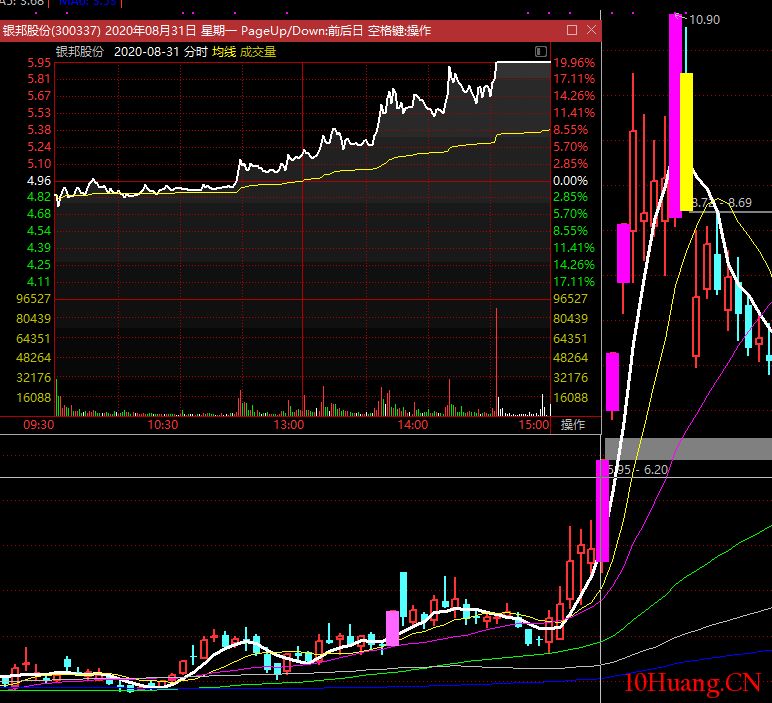Click the 10.90 high price label
The height and width of the screenshot is (703, 772).
coord(704,19)
